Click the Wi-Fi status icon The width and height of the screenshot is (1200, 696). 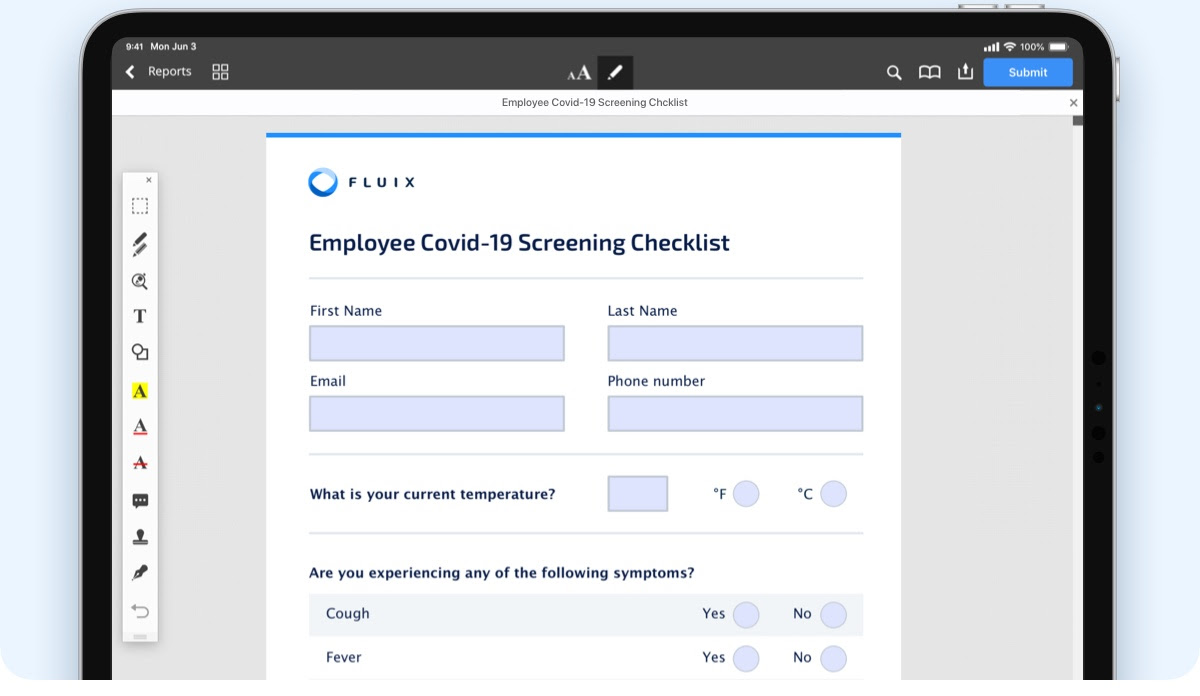1010,47
